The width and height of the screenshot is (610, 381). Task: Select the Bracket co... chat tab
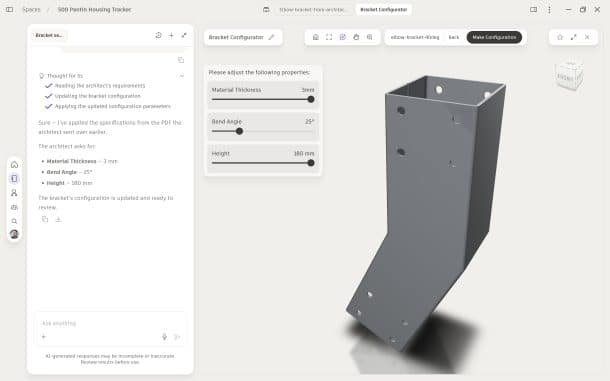tap(49, 35)
